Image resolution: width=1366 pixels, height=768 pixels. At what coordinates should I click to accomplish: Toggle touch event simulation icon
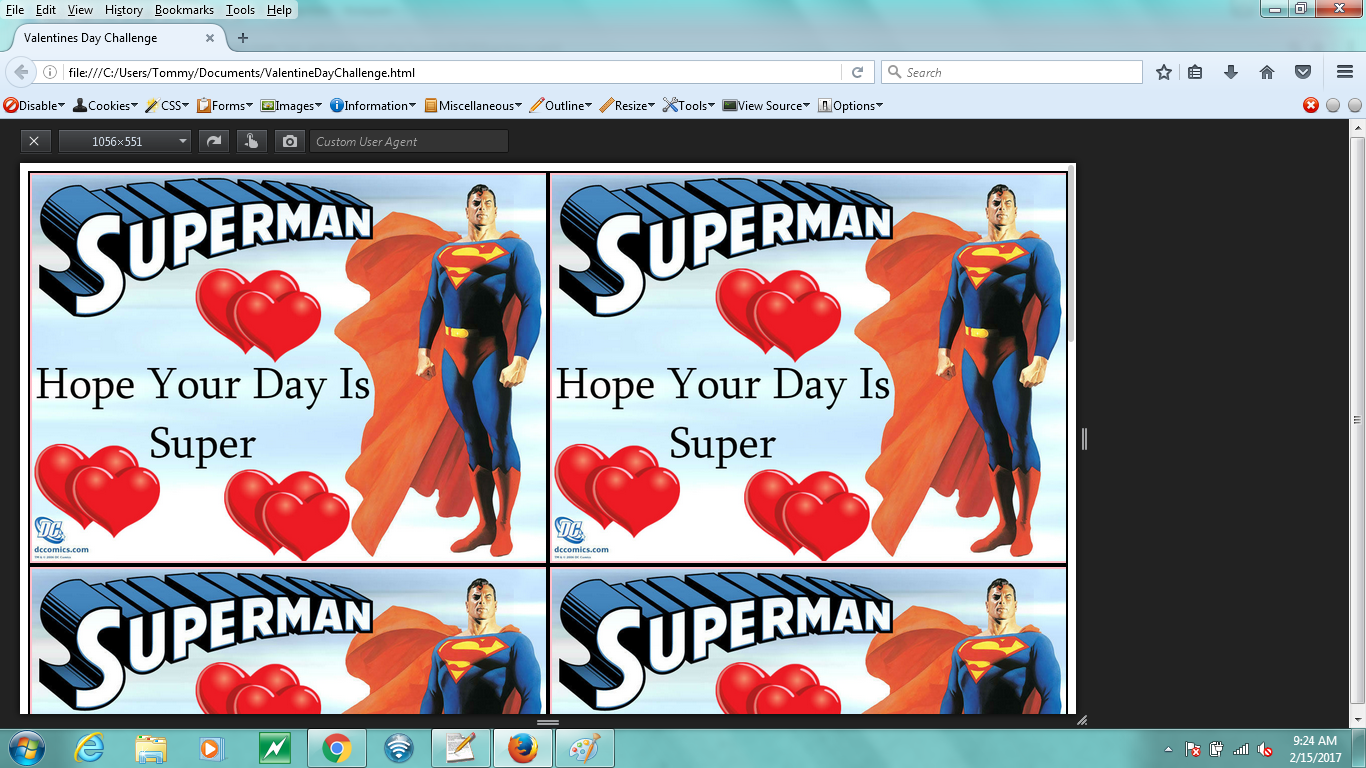click(x=251, y=141)
